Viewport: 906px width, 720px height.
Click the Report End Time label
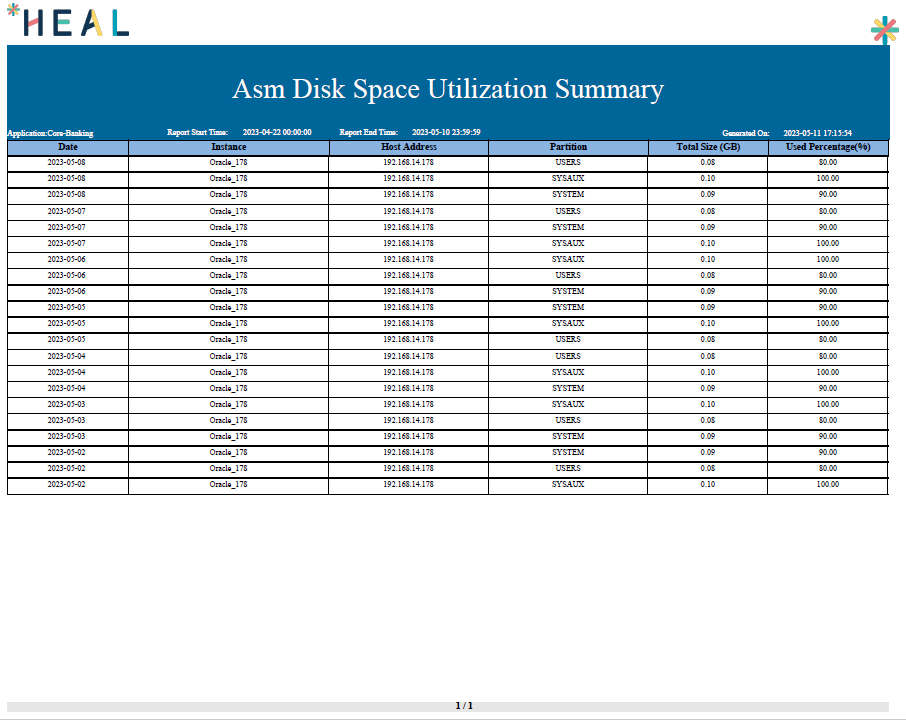tap(369, 132)
